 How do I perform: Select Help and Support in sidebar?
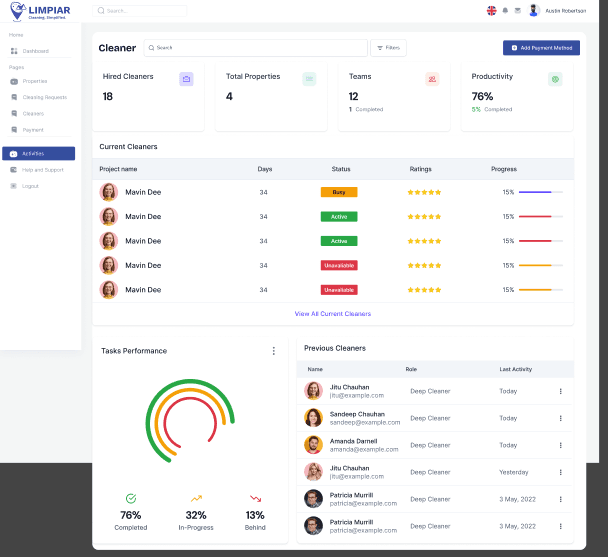pyautogui.click(x=41, y=170)
